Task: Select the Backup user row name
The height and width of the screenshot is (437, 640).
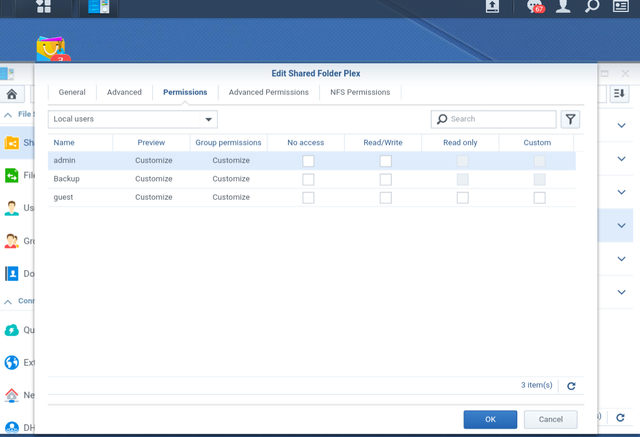Action: click(x=67, y=179)
